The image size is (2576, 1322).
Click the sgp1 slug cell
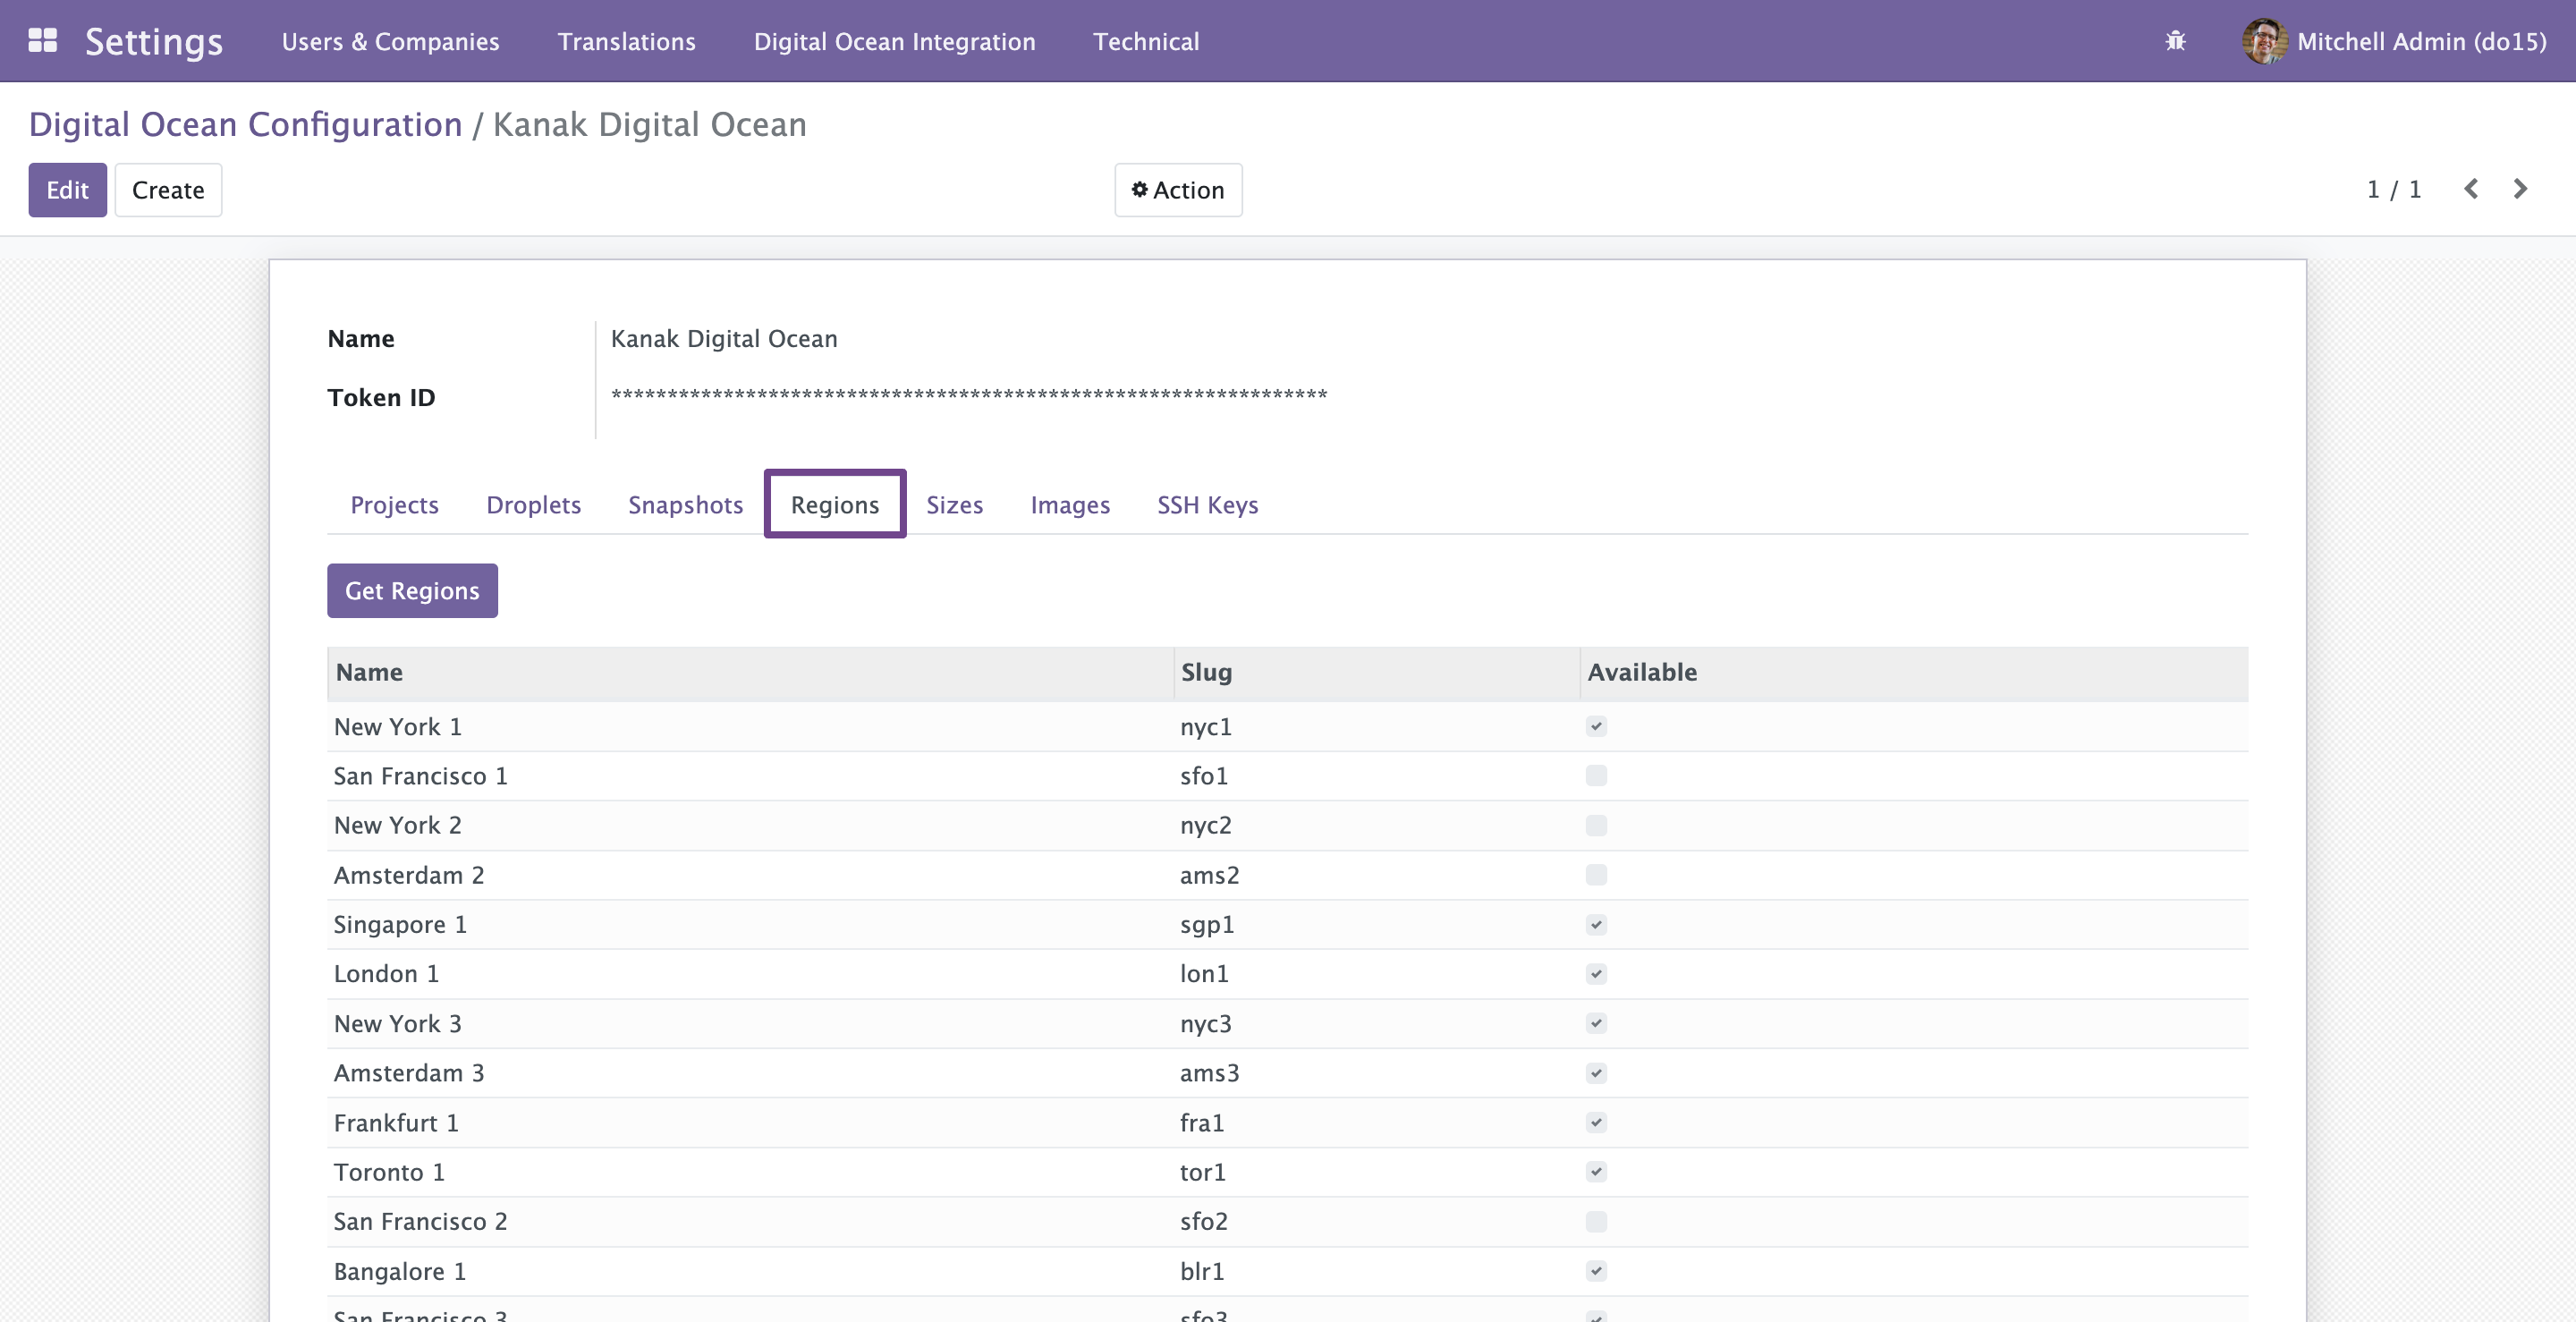coord(1376,925)
